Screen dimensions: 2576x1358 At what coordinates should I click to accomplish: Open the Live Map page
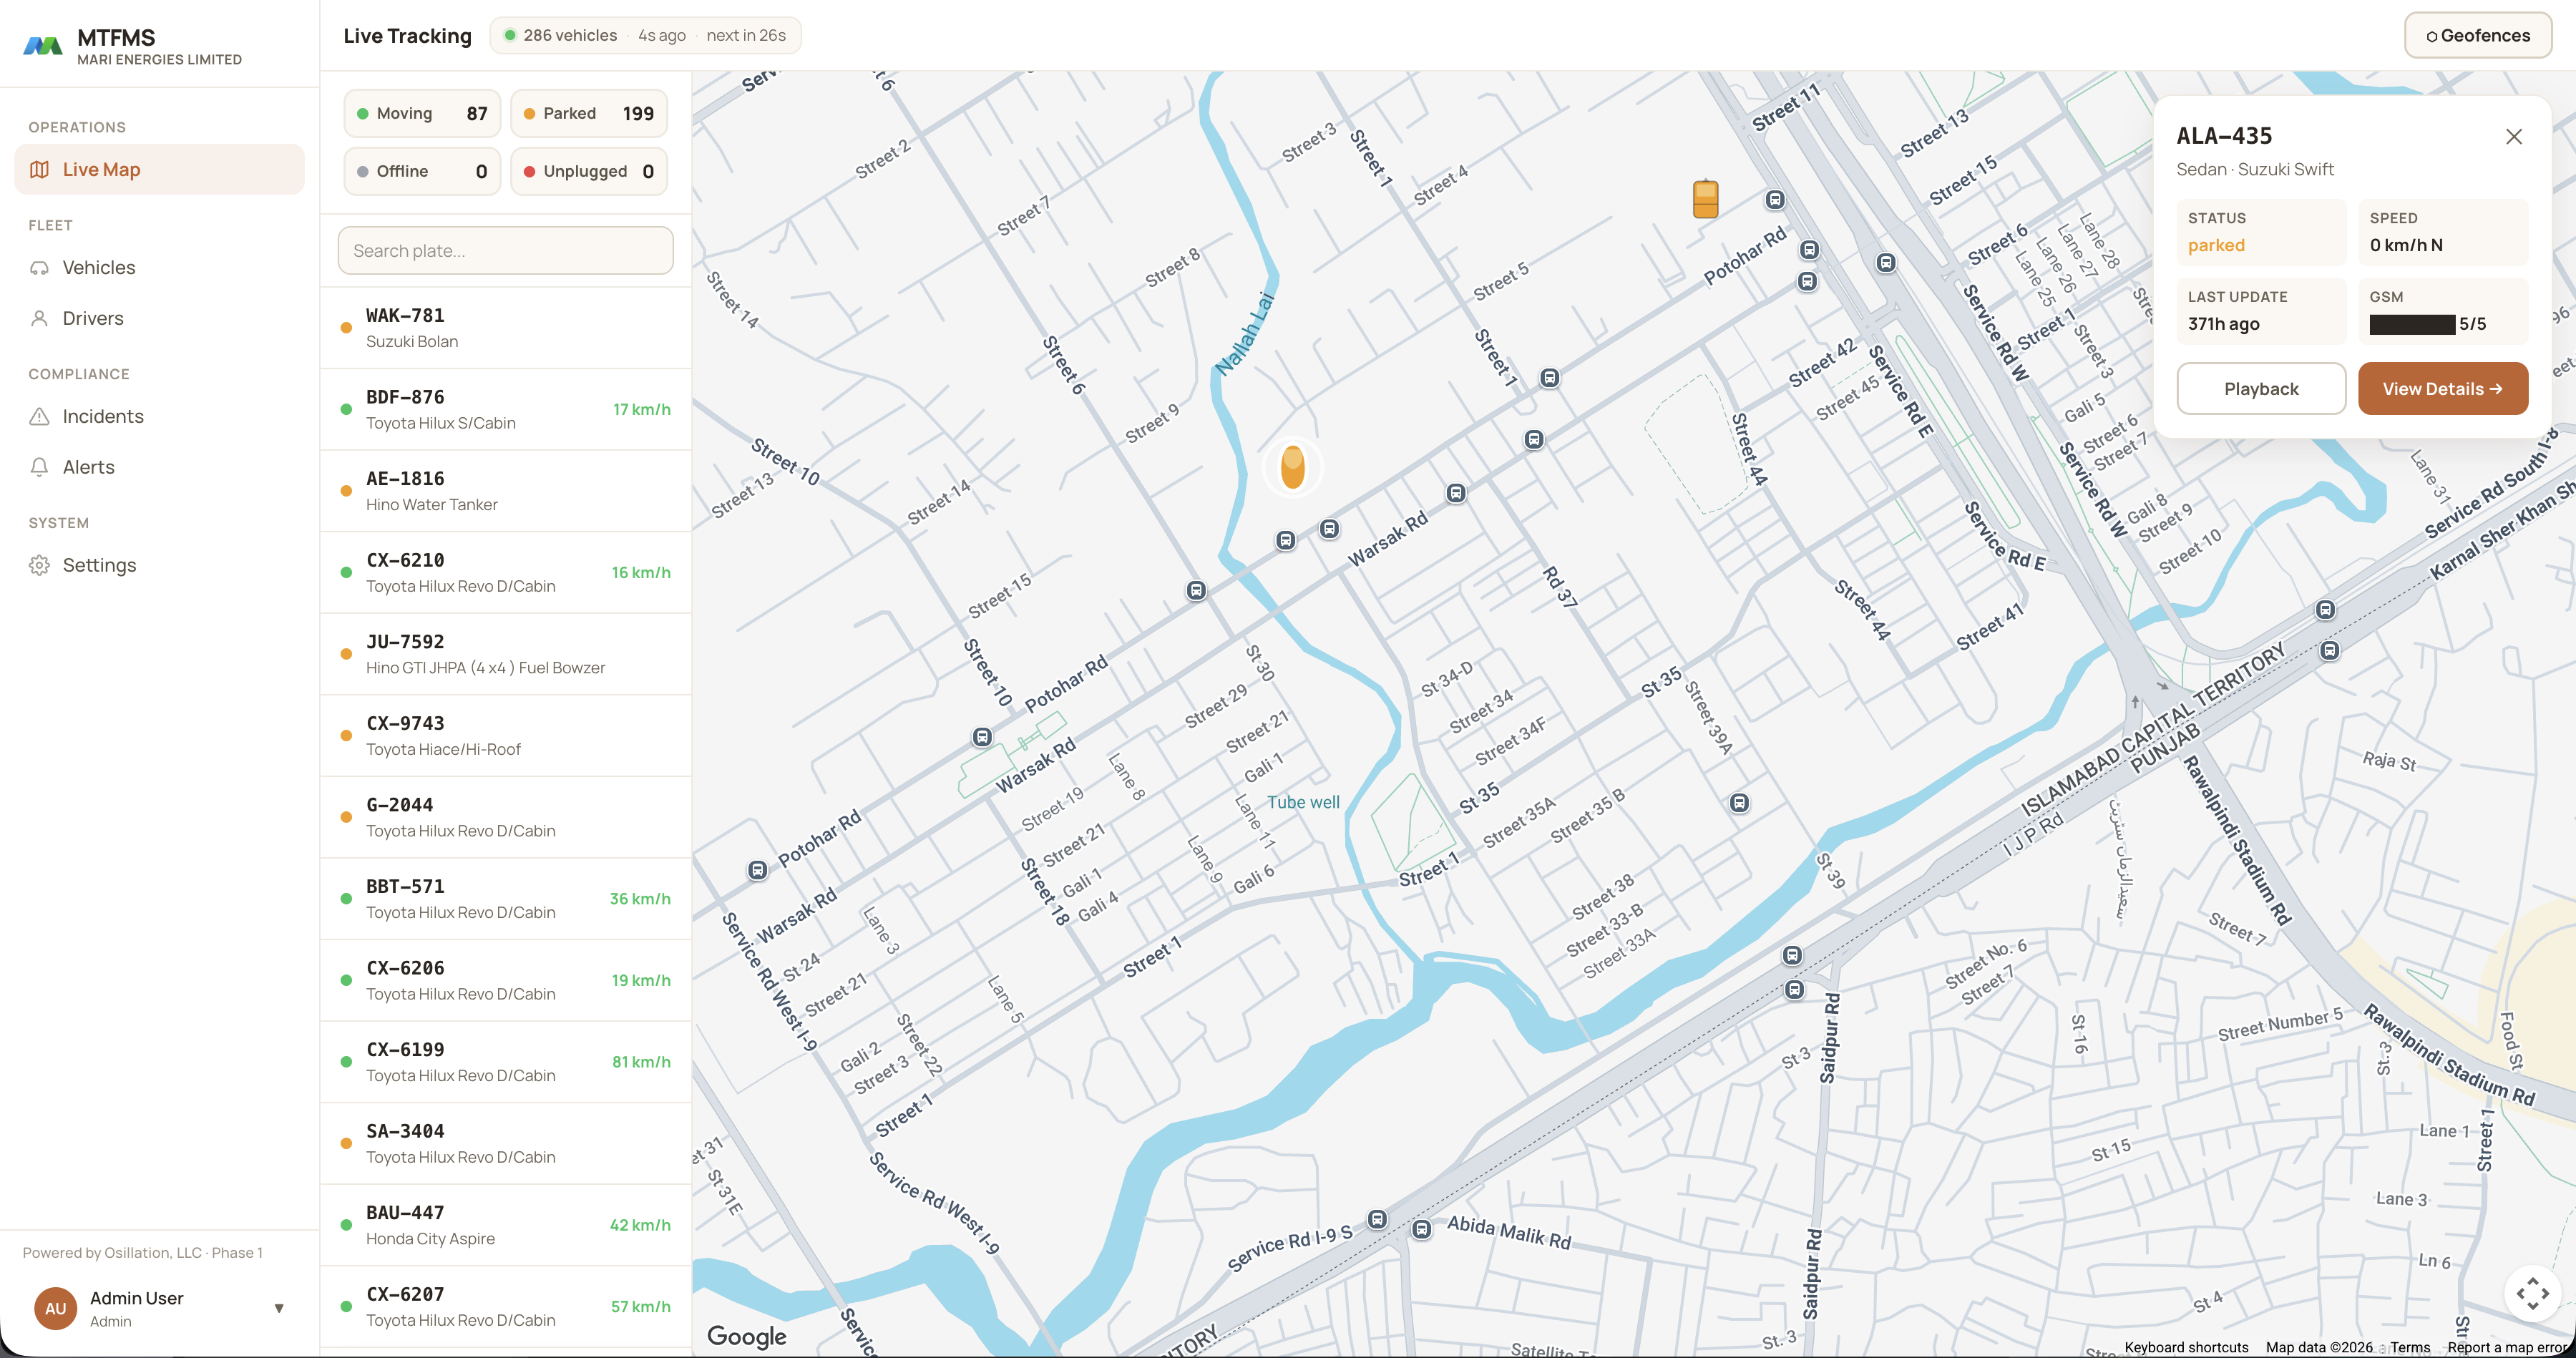pyautogui.click(x=159, y=169)
